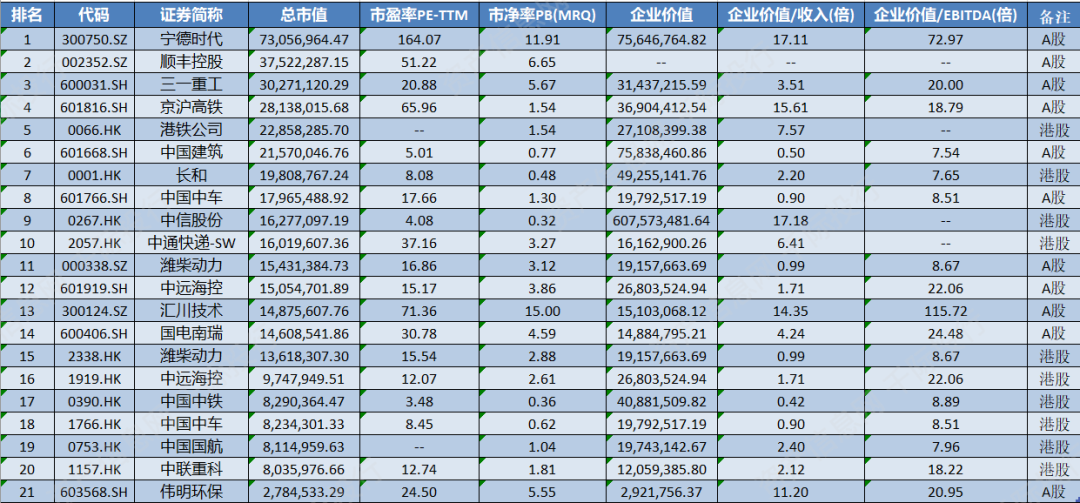Screen dimensions: 1080x503
Task: Select code cell 601766.SH
Action: click(94, 198)
